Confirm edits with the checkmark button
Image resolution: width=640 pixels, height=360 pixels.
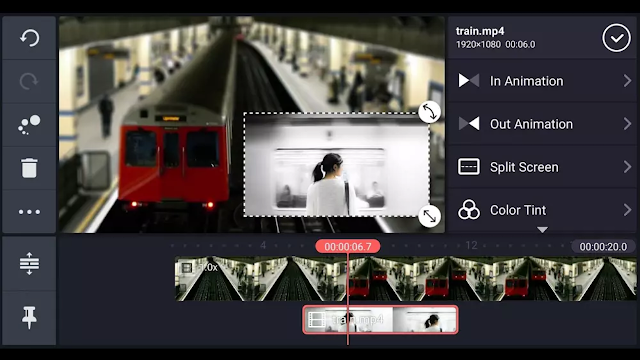(x=616, y=38)
